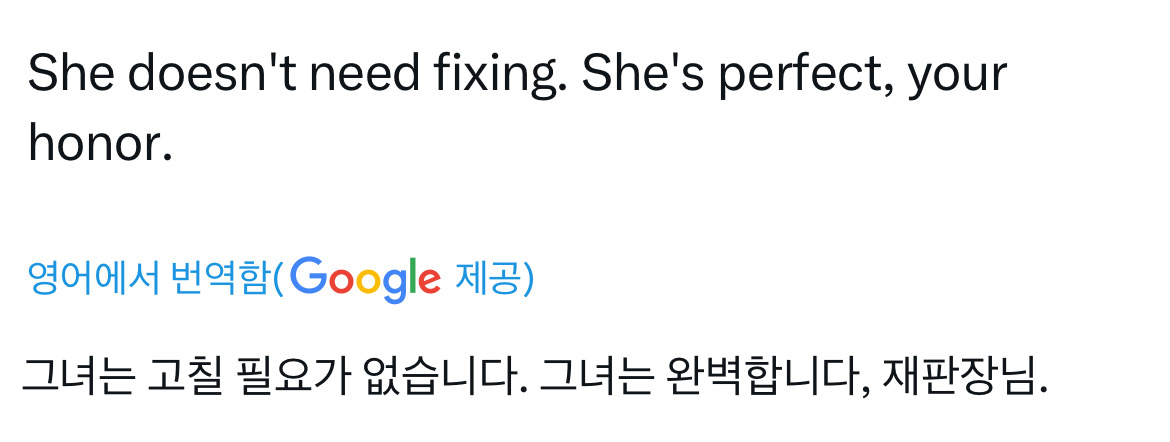This screenshot has width=1170, height=442.
Task: Click the blue word "영어에서"
Action: coord(93,279)
